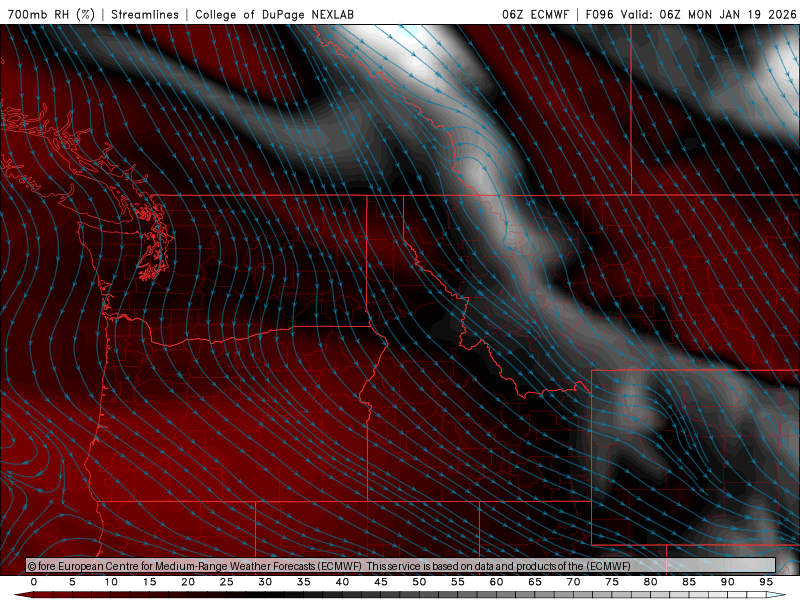Click the '06Z ECMWF' model label
This screenshot has height=600, width=800.
(x=535, y=14)
